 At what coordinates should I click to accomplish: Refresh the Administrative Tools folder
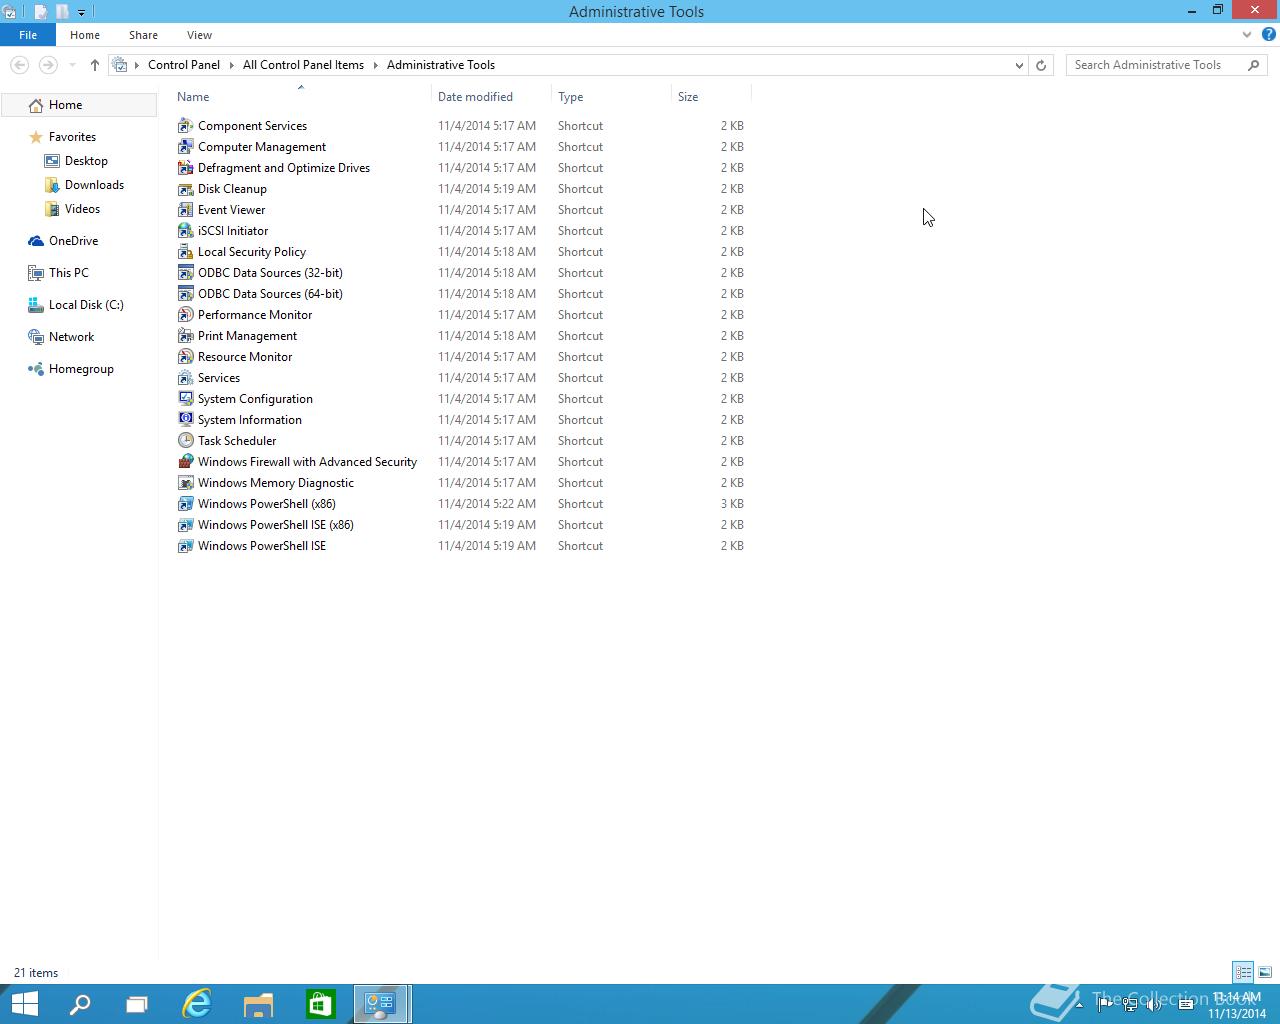[x=1041, y=65]
